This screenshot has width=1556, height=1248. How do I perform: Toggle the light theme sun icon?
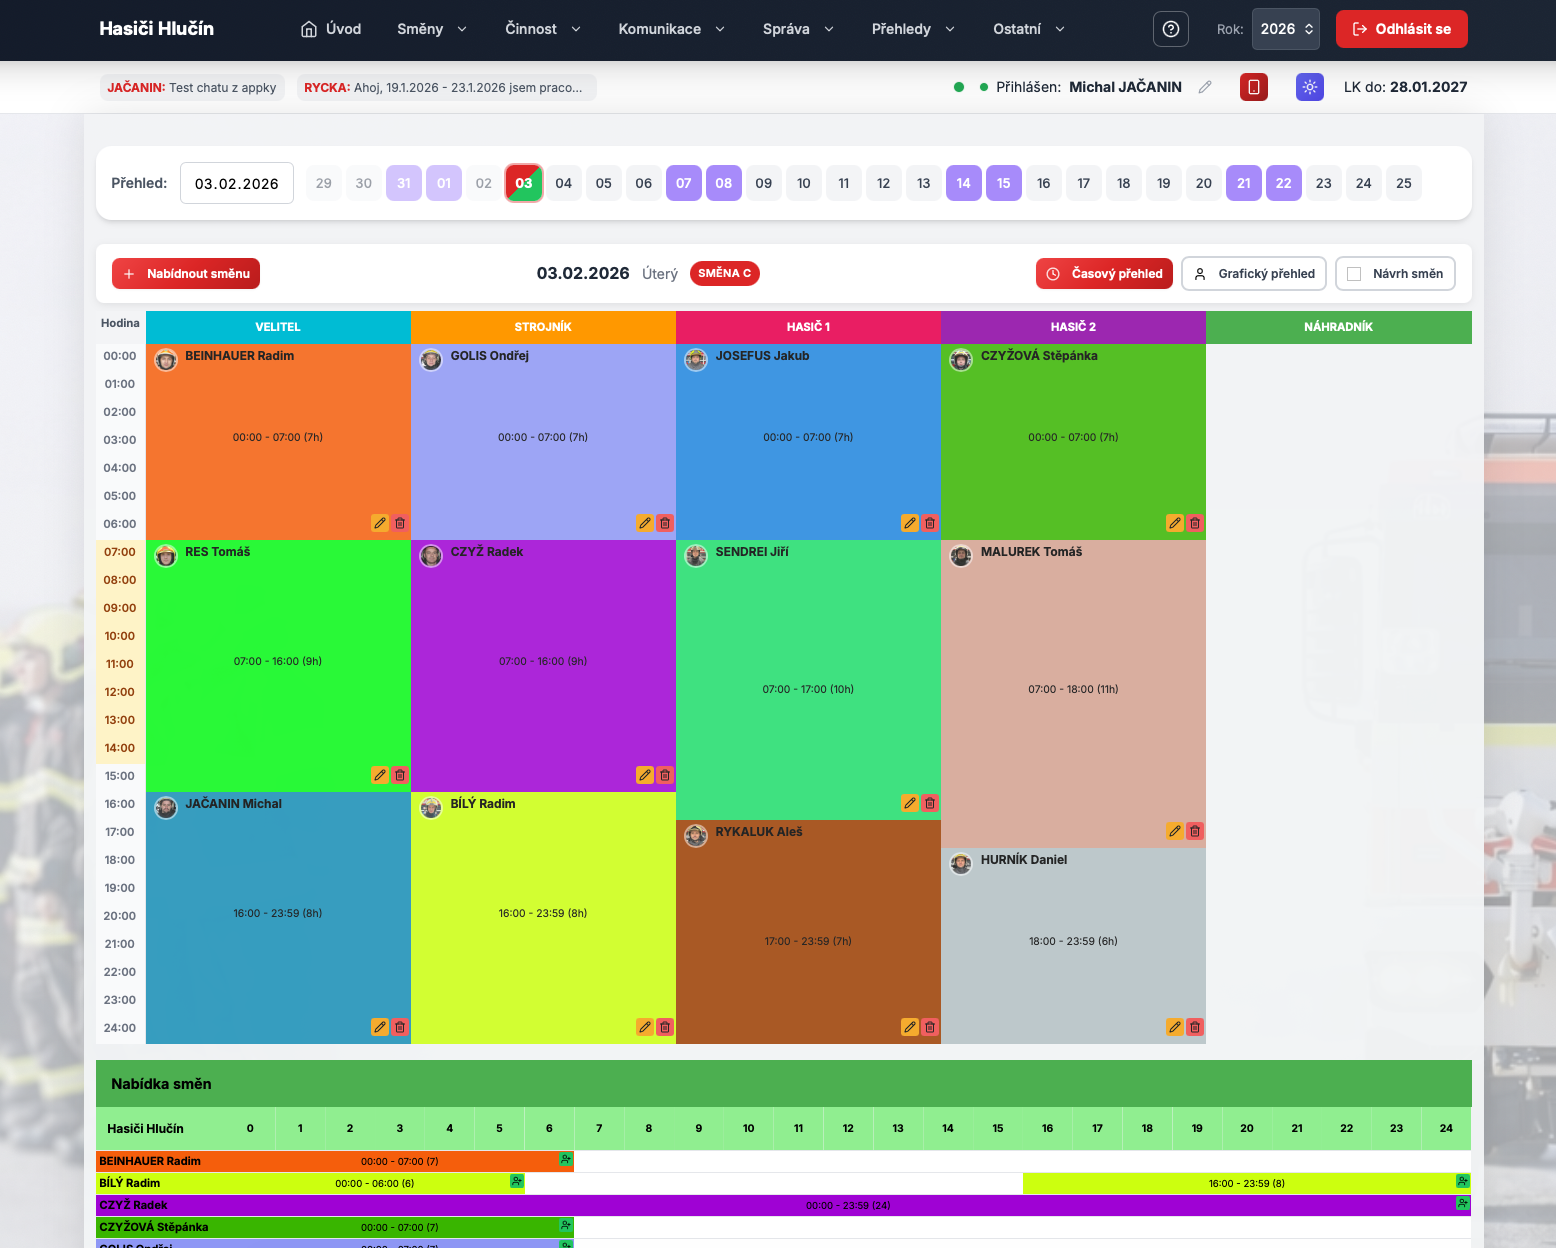1309,87
